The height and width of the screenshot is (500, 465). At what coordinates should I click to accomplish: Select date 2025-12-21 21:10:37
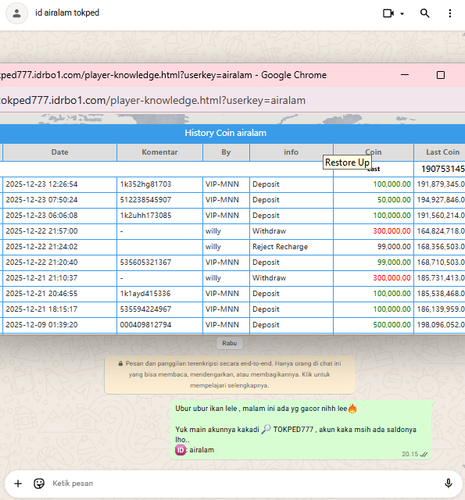(x=42, y=278)
